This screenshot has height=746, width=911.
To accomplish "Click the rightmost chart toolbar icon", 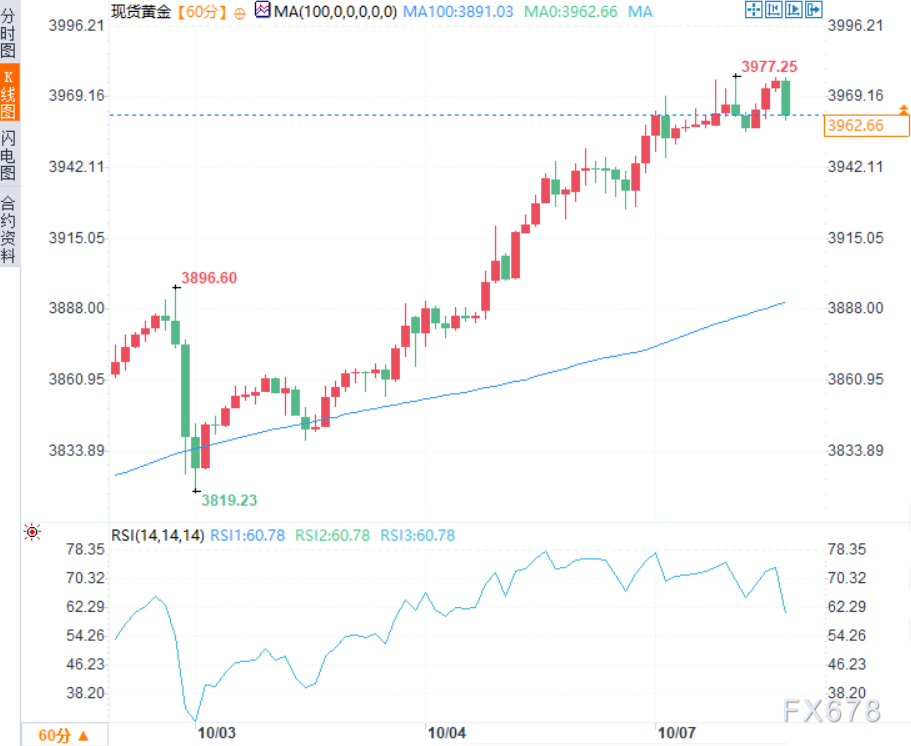I will point(815,11).
